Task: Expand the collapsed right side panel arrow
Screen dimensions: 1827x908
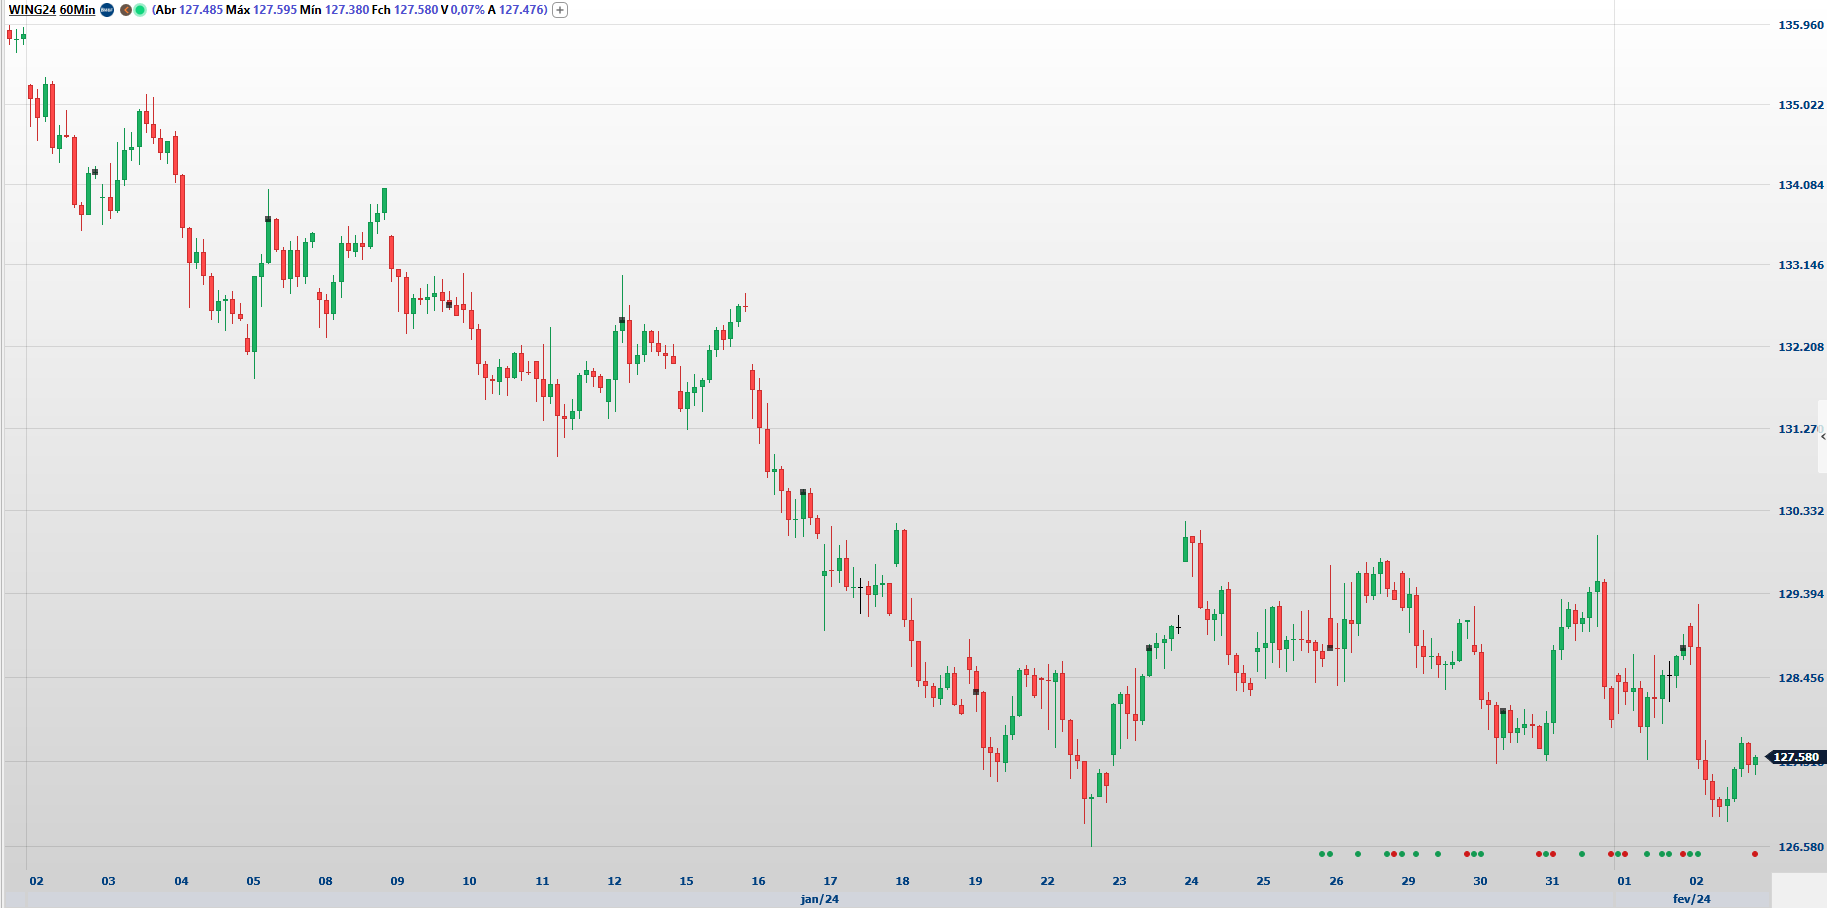Action: click(1822, 436)
